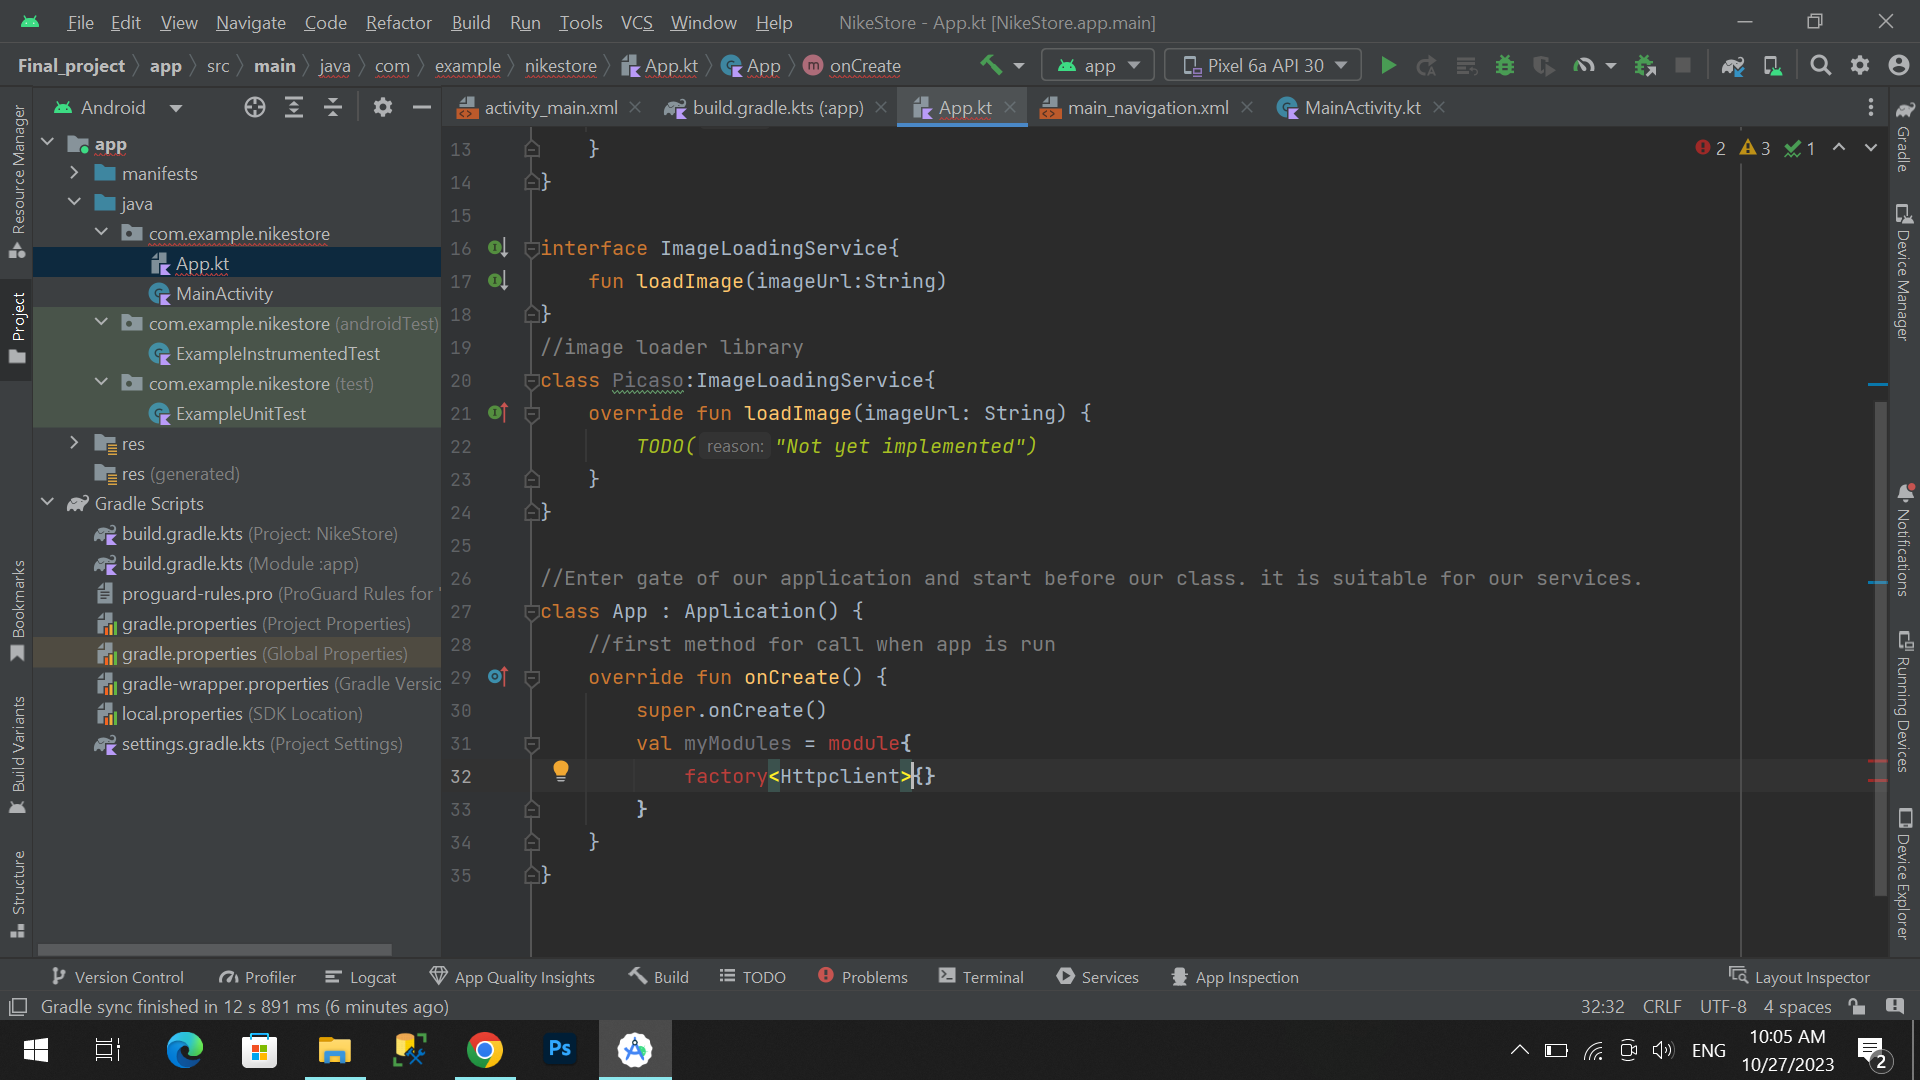Open the Pixel 6a API 30 device dropdown
The height and width of the screenshot is (1080, 1920).
[x=1264, y=65]
